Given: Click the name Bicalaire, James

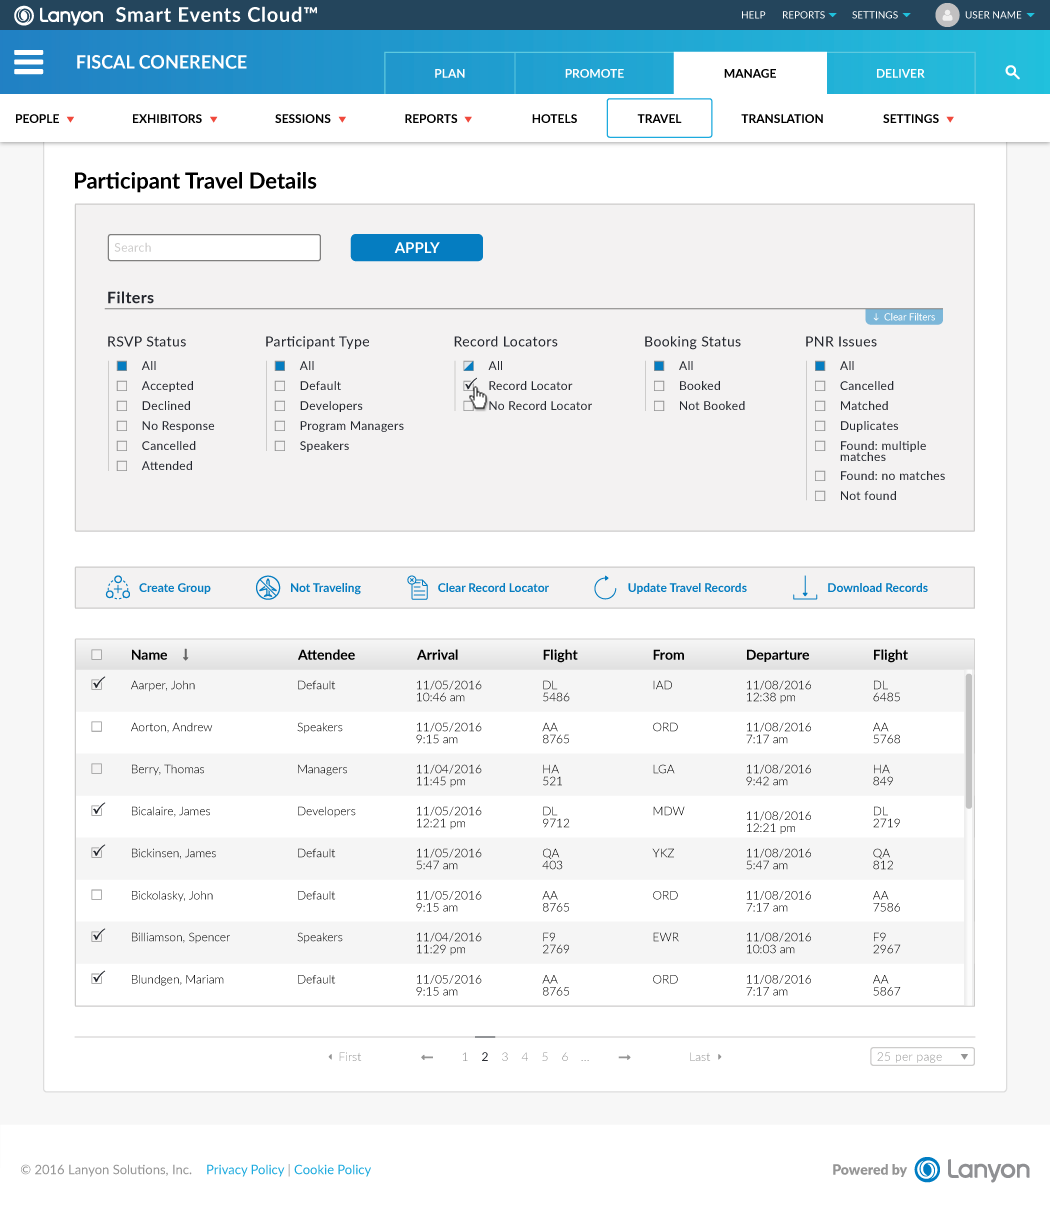Looking at the screenshot, I should [x=171, y=811].
